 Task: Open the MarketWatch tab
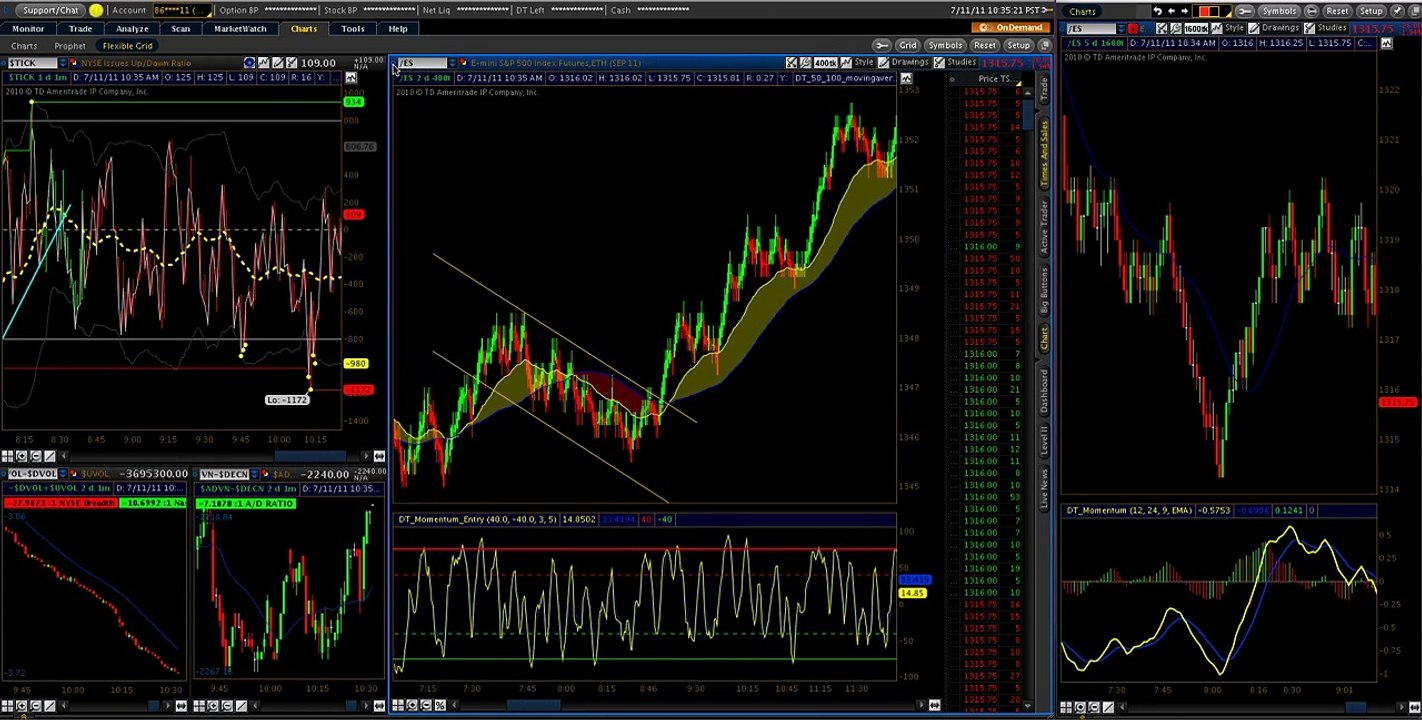[240, 29]
